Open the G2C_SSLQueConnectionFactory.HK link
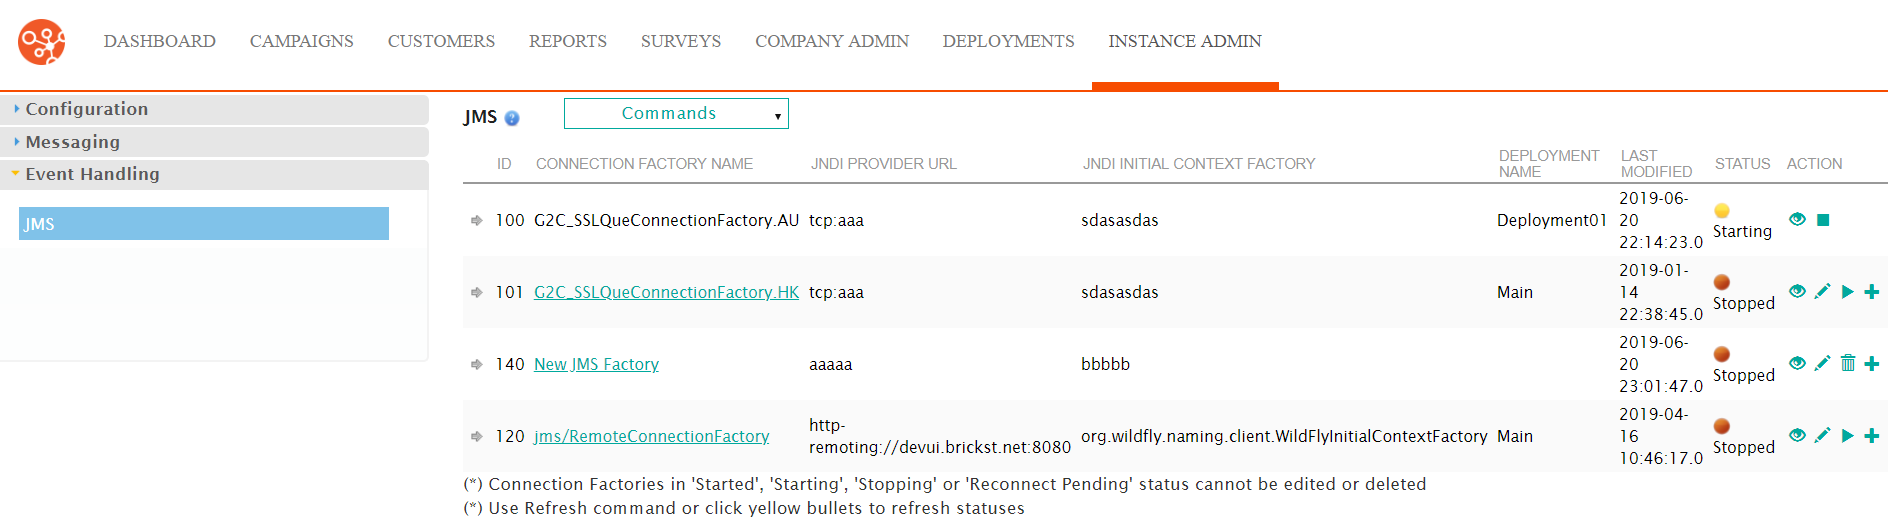The image size is (1888, 520). pyautogui.click(x=666, y=292)
